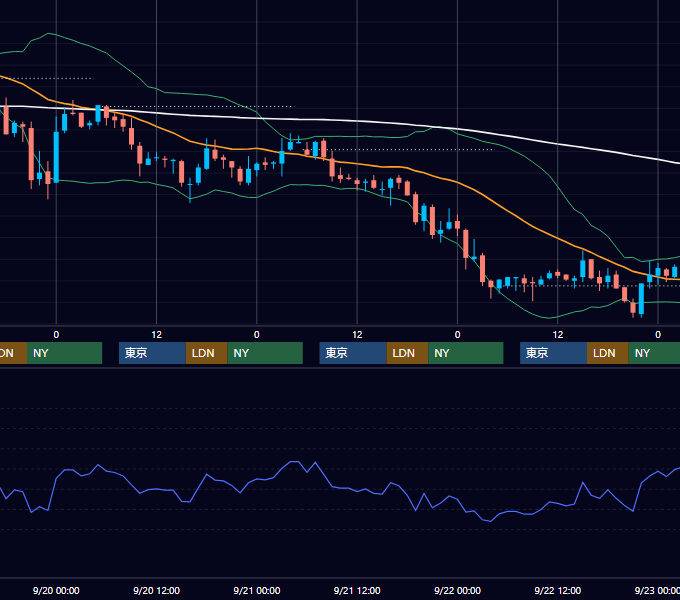
Task: Click the tall blue candle at 9/20 00:00
Action: 56,157
